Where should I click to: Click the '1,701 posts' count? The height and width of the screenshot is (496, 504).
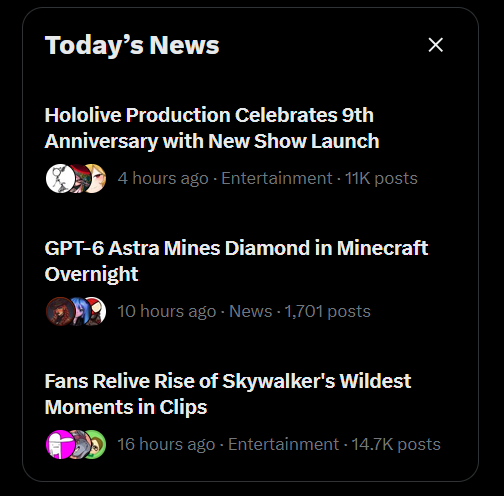pyautogui.click(x=327, y=311)
